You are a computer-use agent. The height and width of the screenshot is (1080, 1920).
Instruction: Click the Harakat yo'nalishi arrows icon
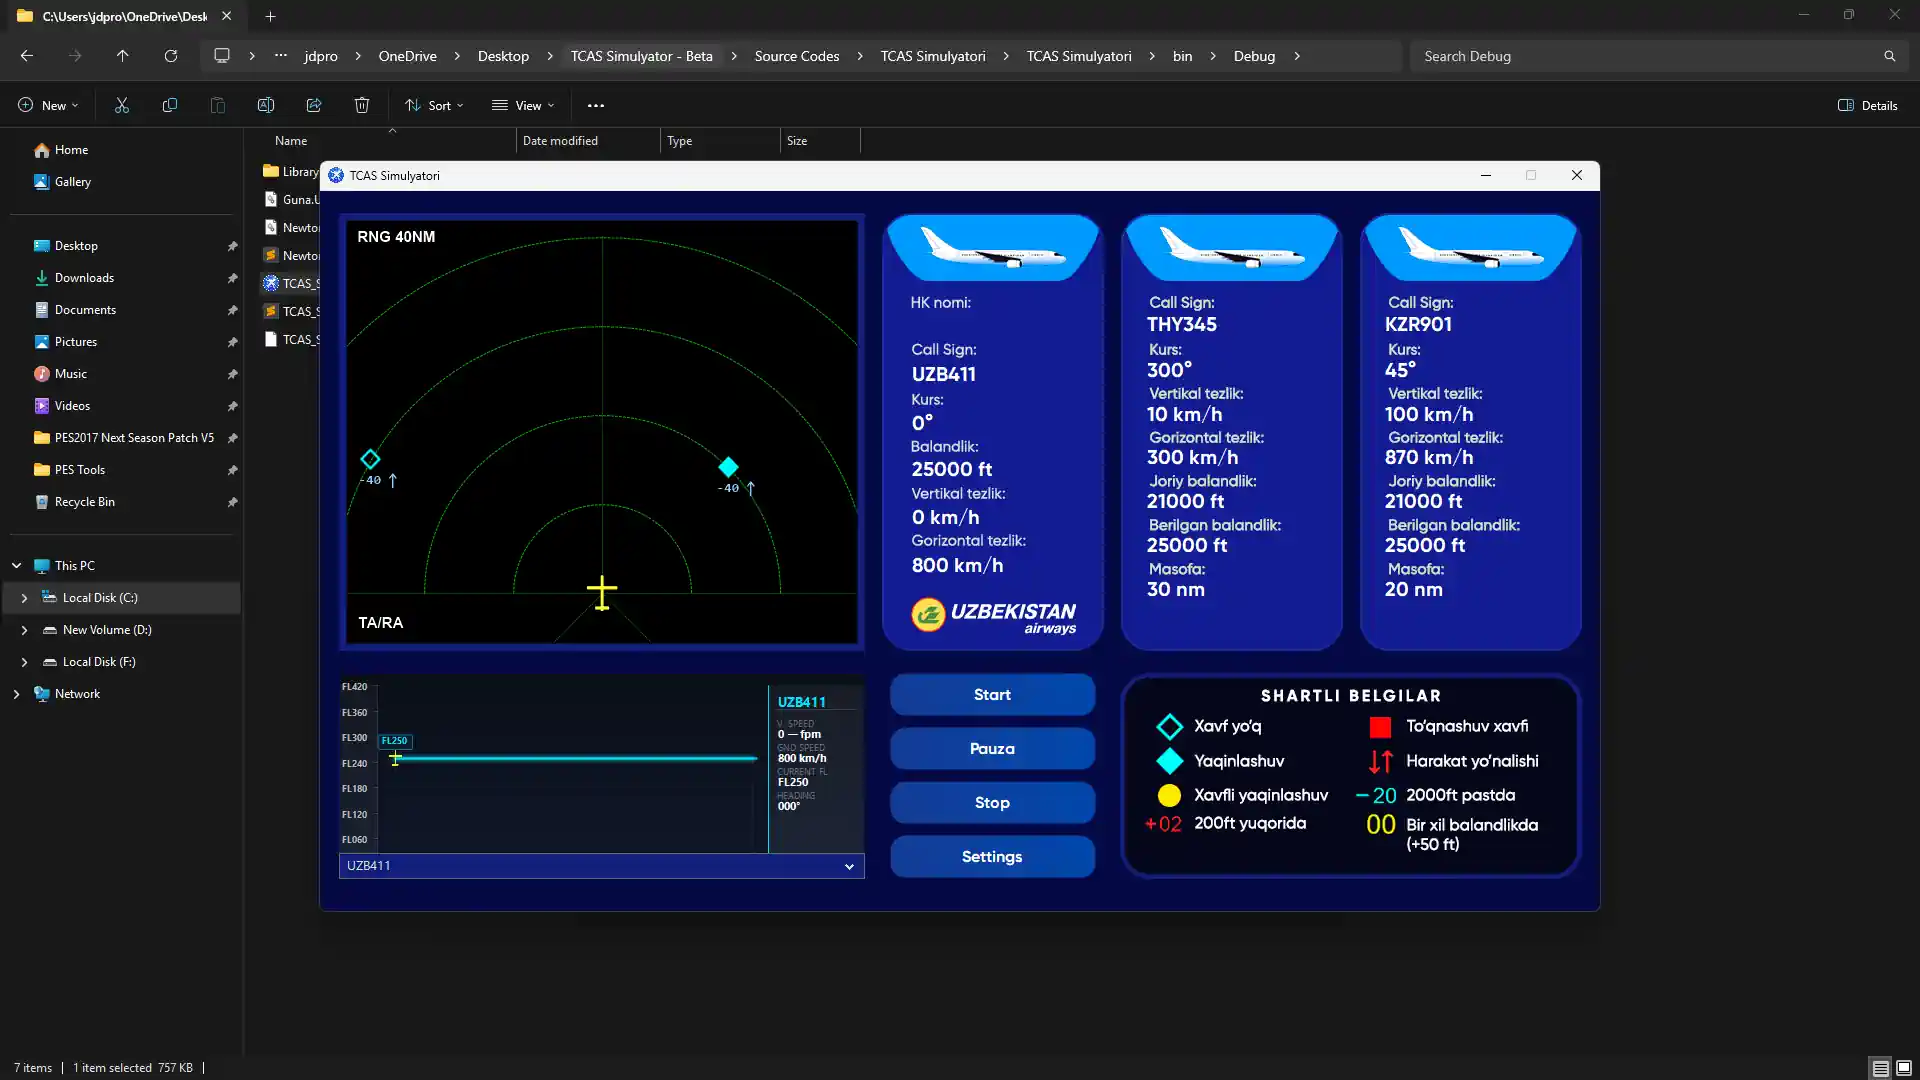[x=1380, y=761]
